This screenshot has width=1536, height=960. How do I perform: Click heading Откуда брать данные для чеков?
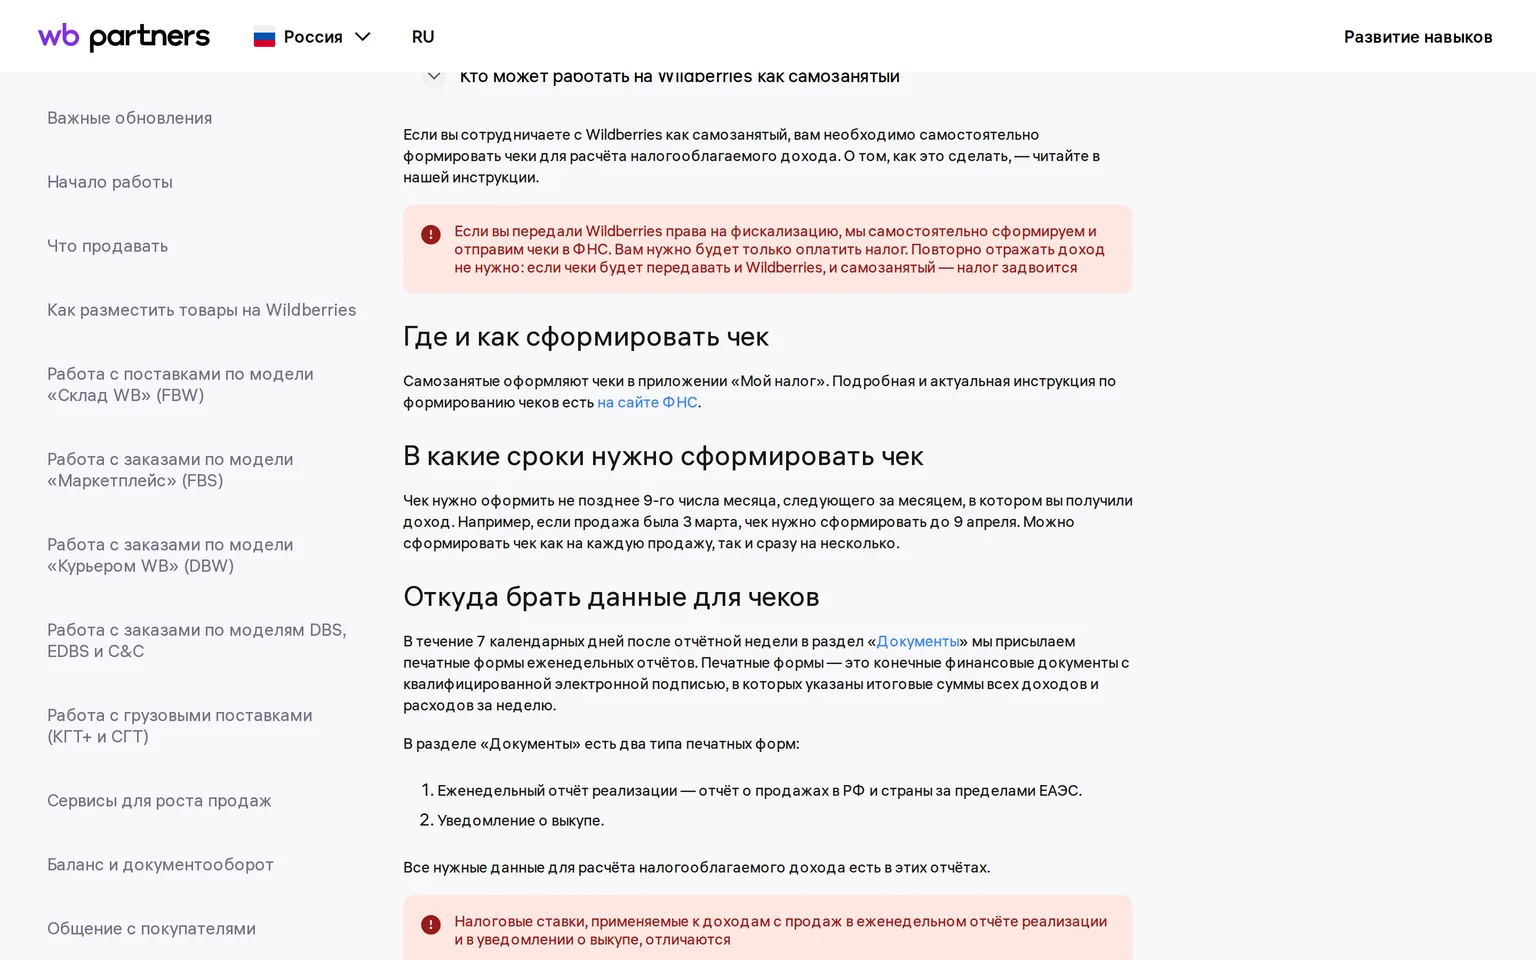611,597
